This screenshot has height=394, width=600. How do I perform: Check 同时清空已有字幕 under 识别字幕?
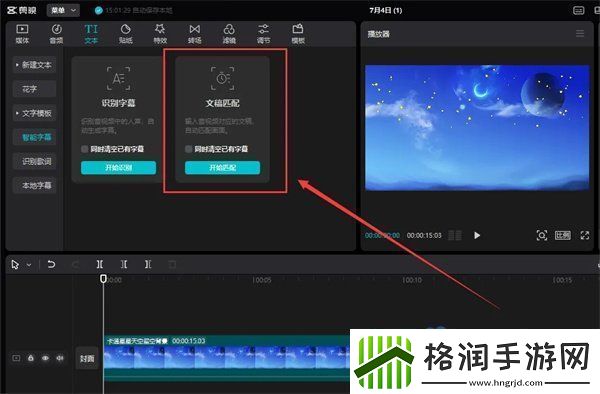(85, 149)
